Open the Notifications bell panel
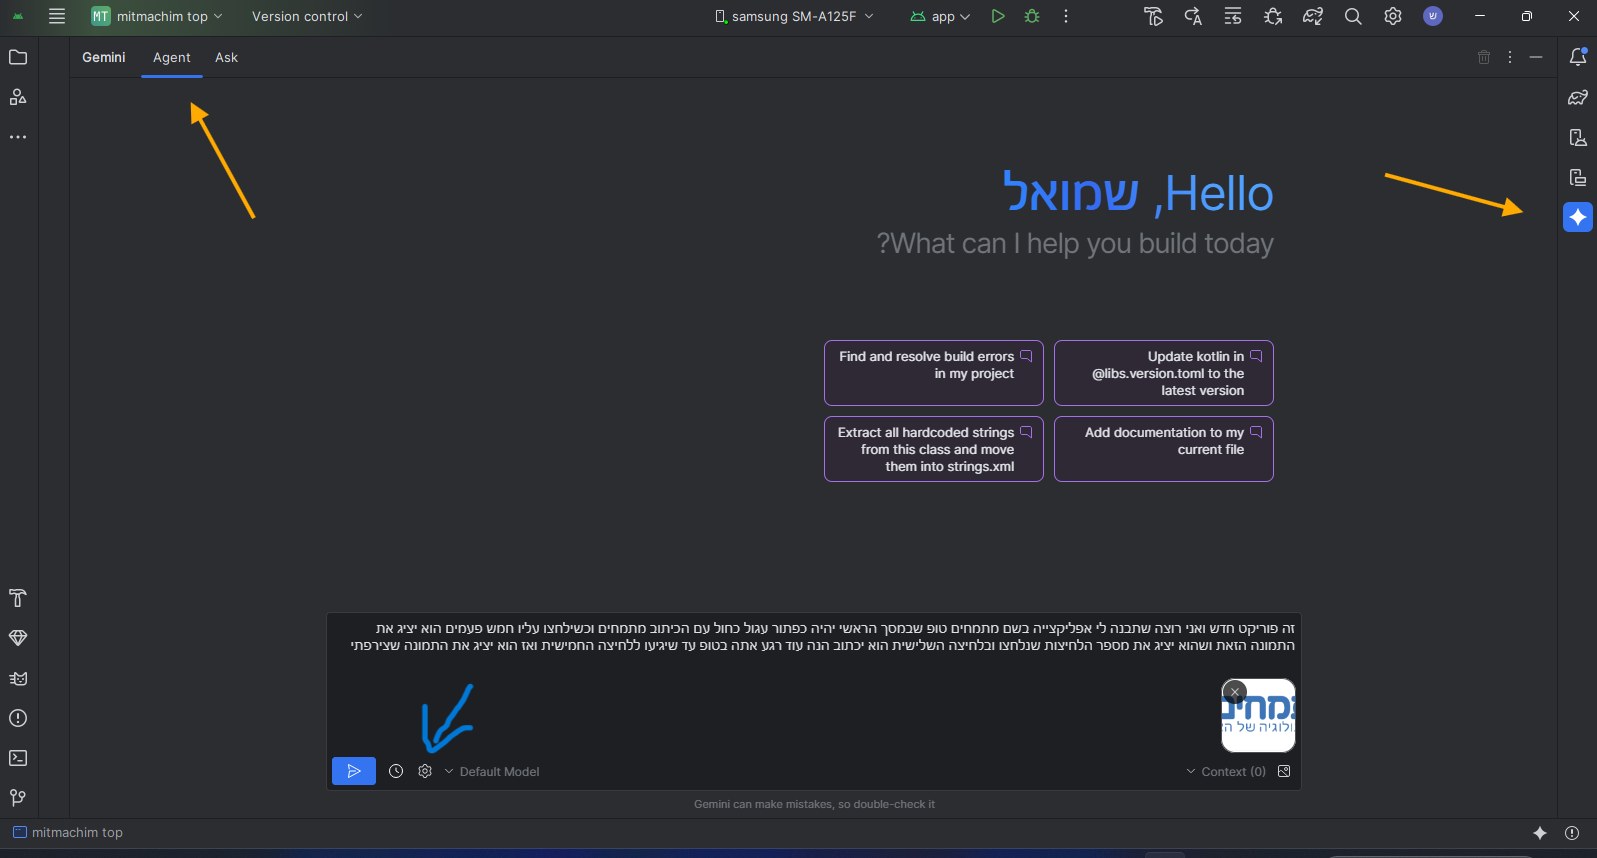This screenshot has width=1597, height=858. pyautogui.click(x=1577, y=57)
